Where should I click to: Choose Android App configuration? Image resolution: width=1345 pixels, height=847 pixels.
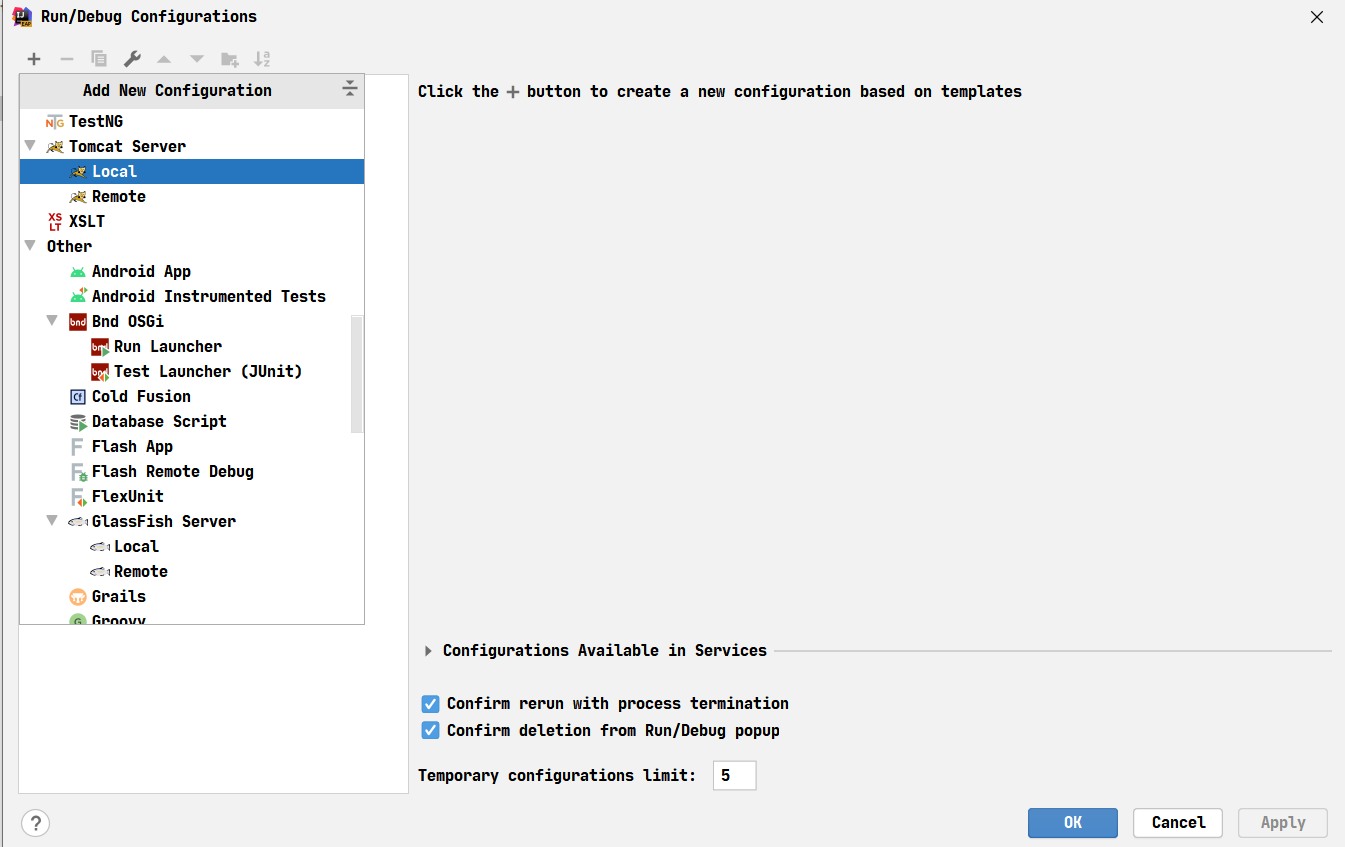coord(140,271)
